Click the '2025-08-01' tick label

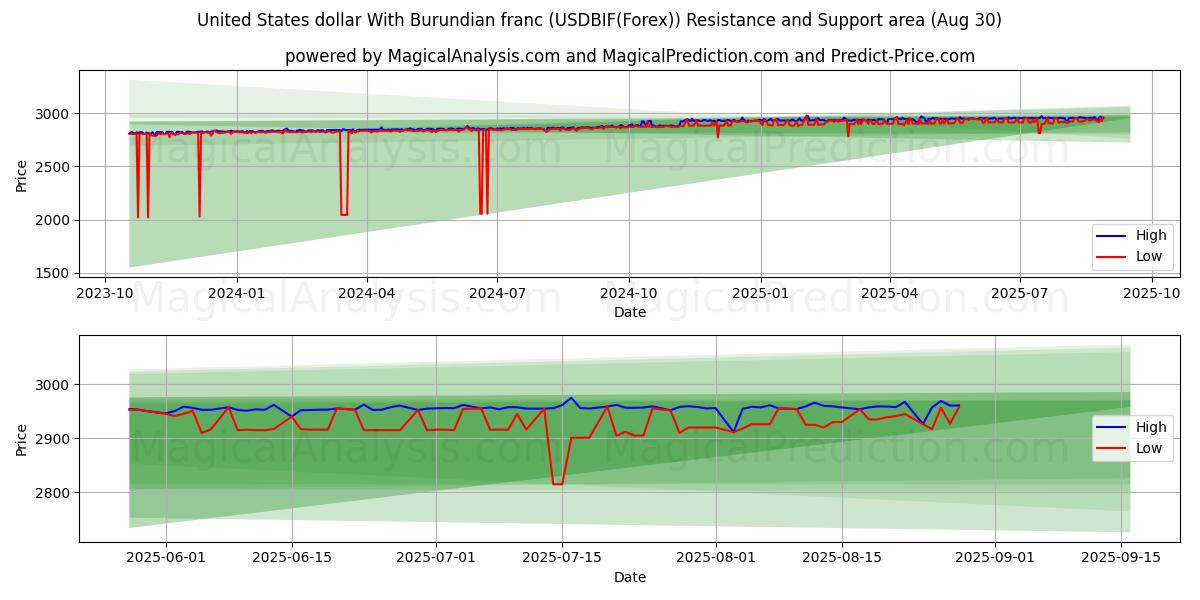[x=716, y=558]
